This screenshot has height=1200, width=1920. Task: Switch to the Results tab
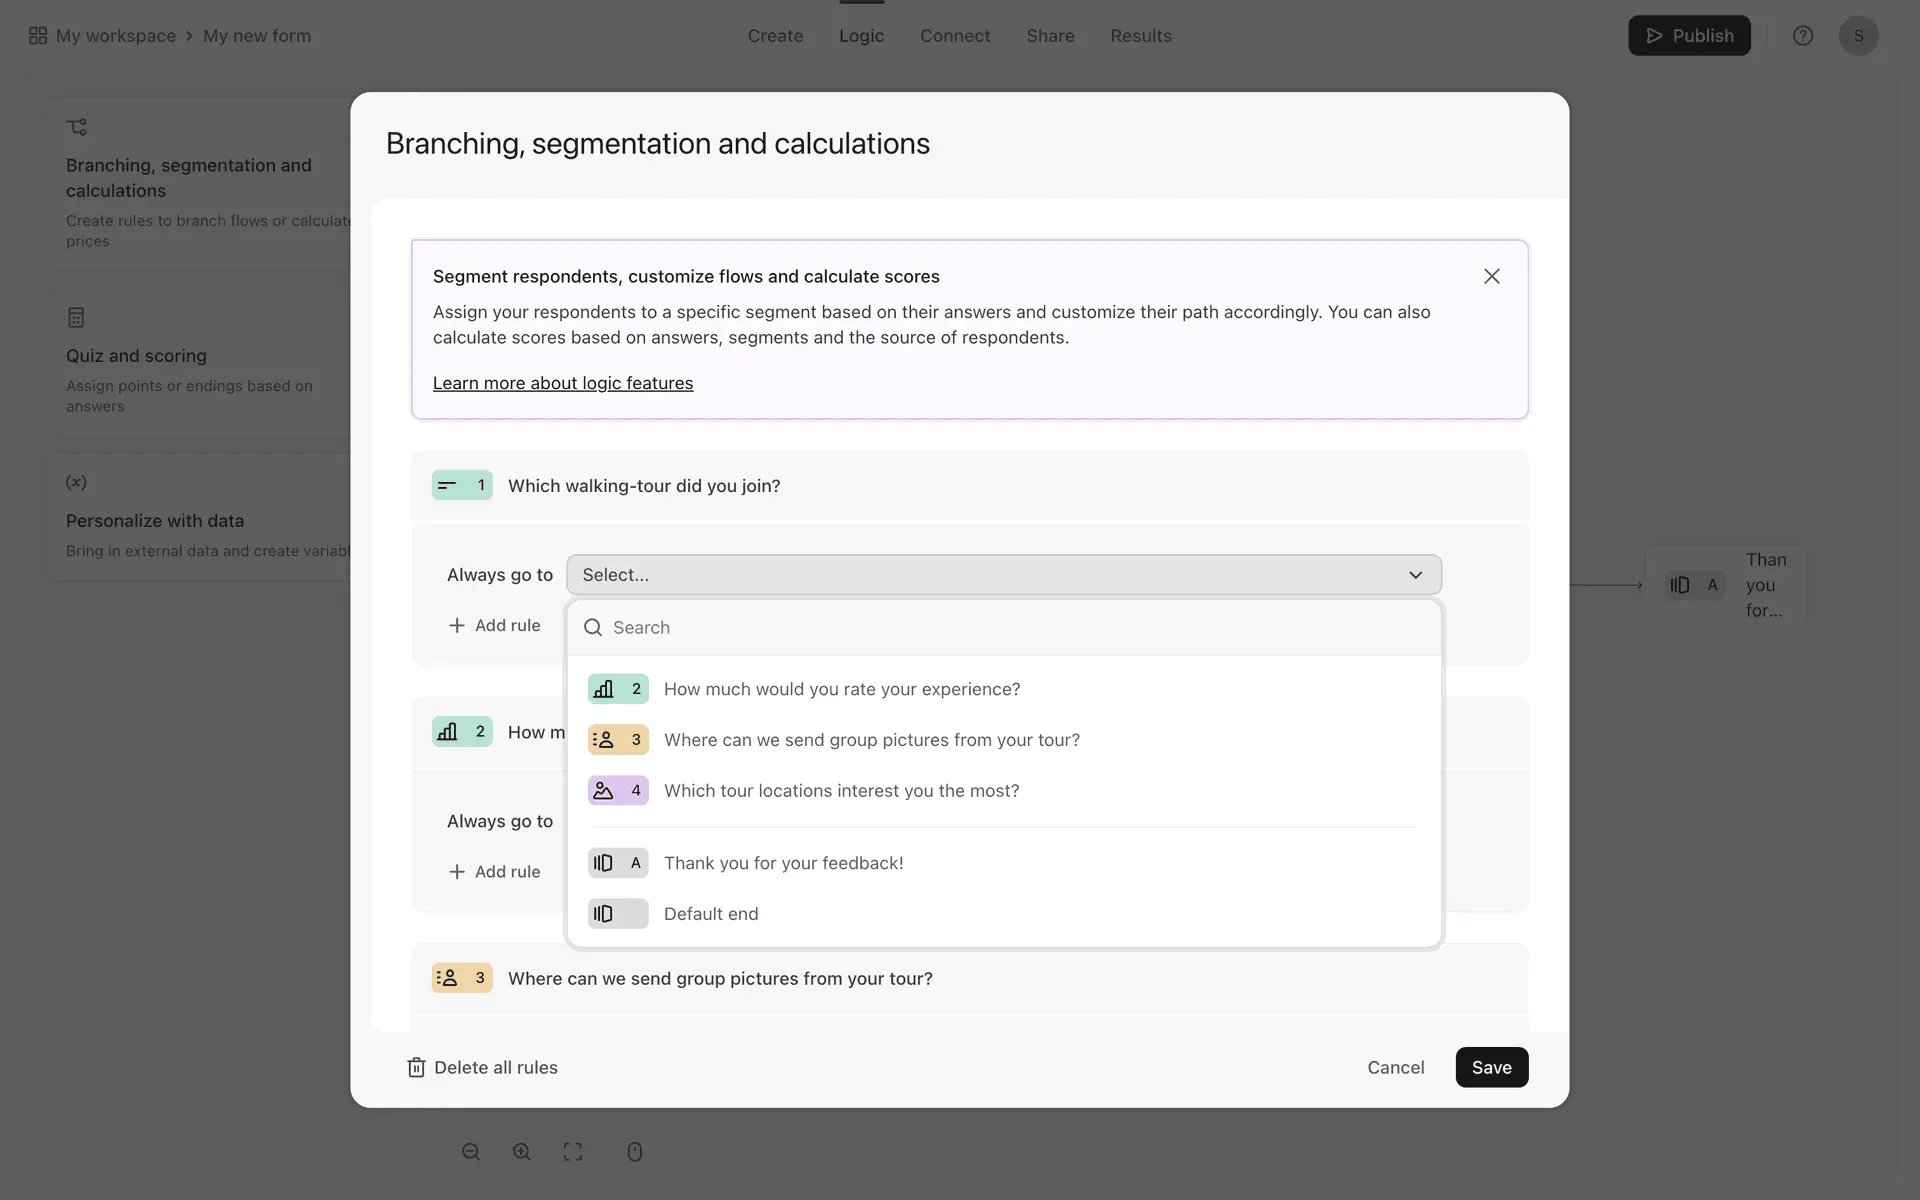[1140, 36]
